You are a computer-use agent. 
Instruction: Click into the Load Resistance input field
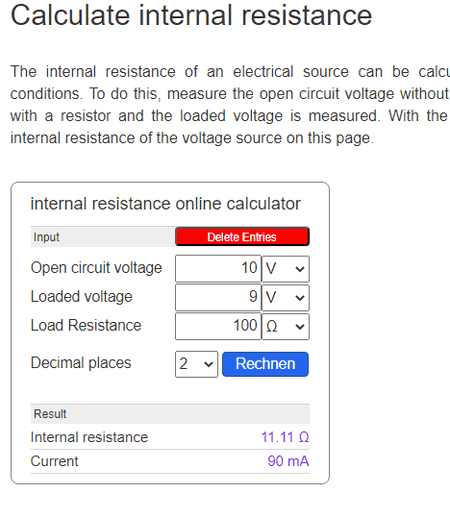pyautogui.click(x=218, y=326)
